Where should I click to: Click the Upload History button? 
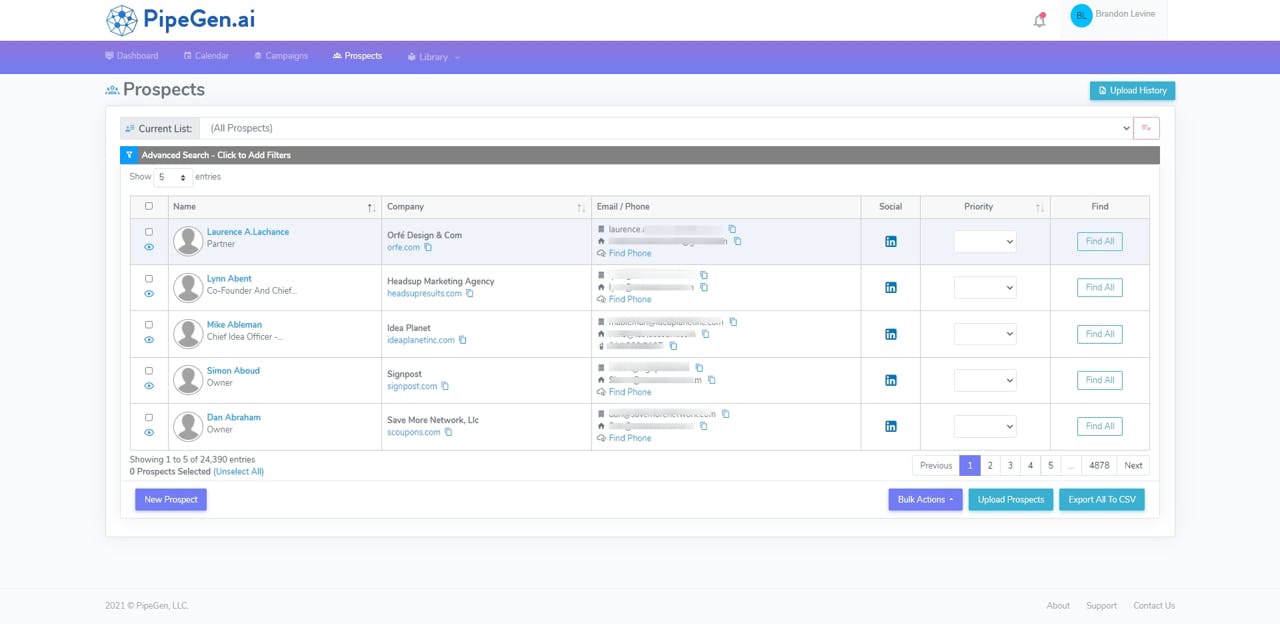tap(1132, 91)
